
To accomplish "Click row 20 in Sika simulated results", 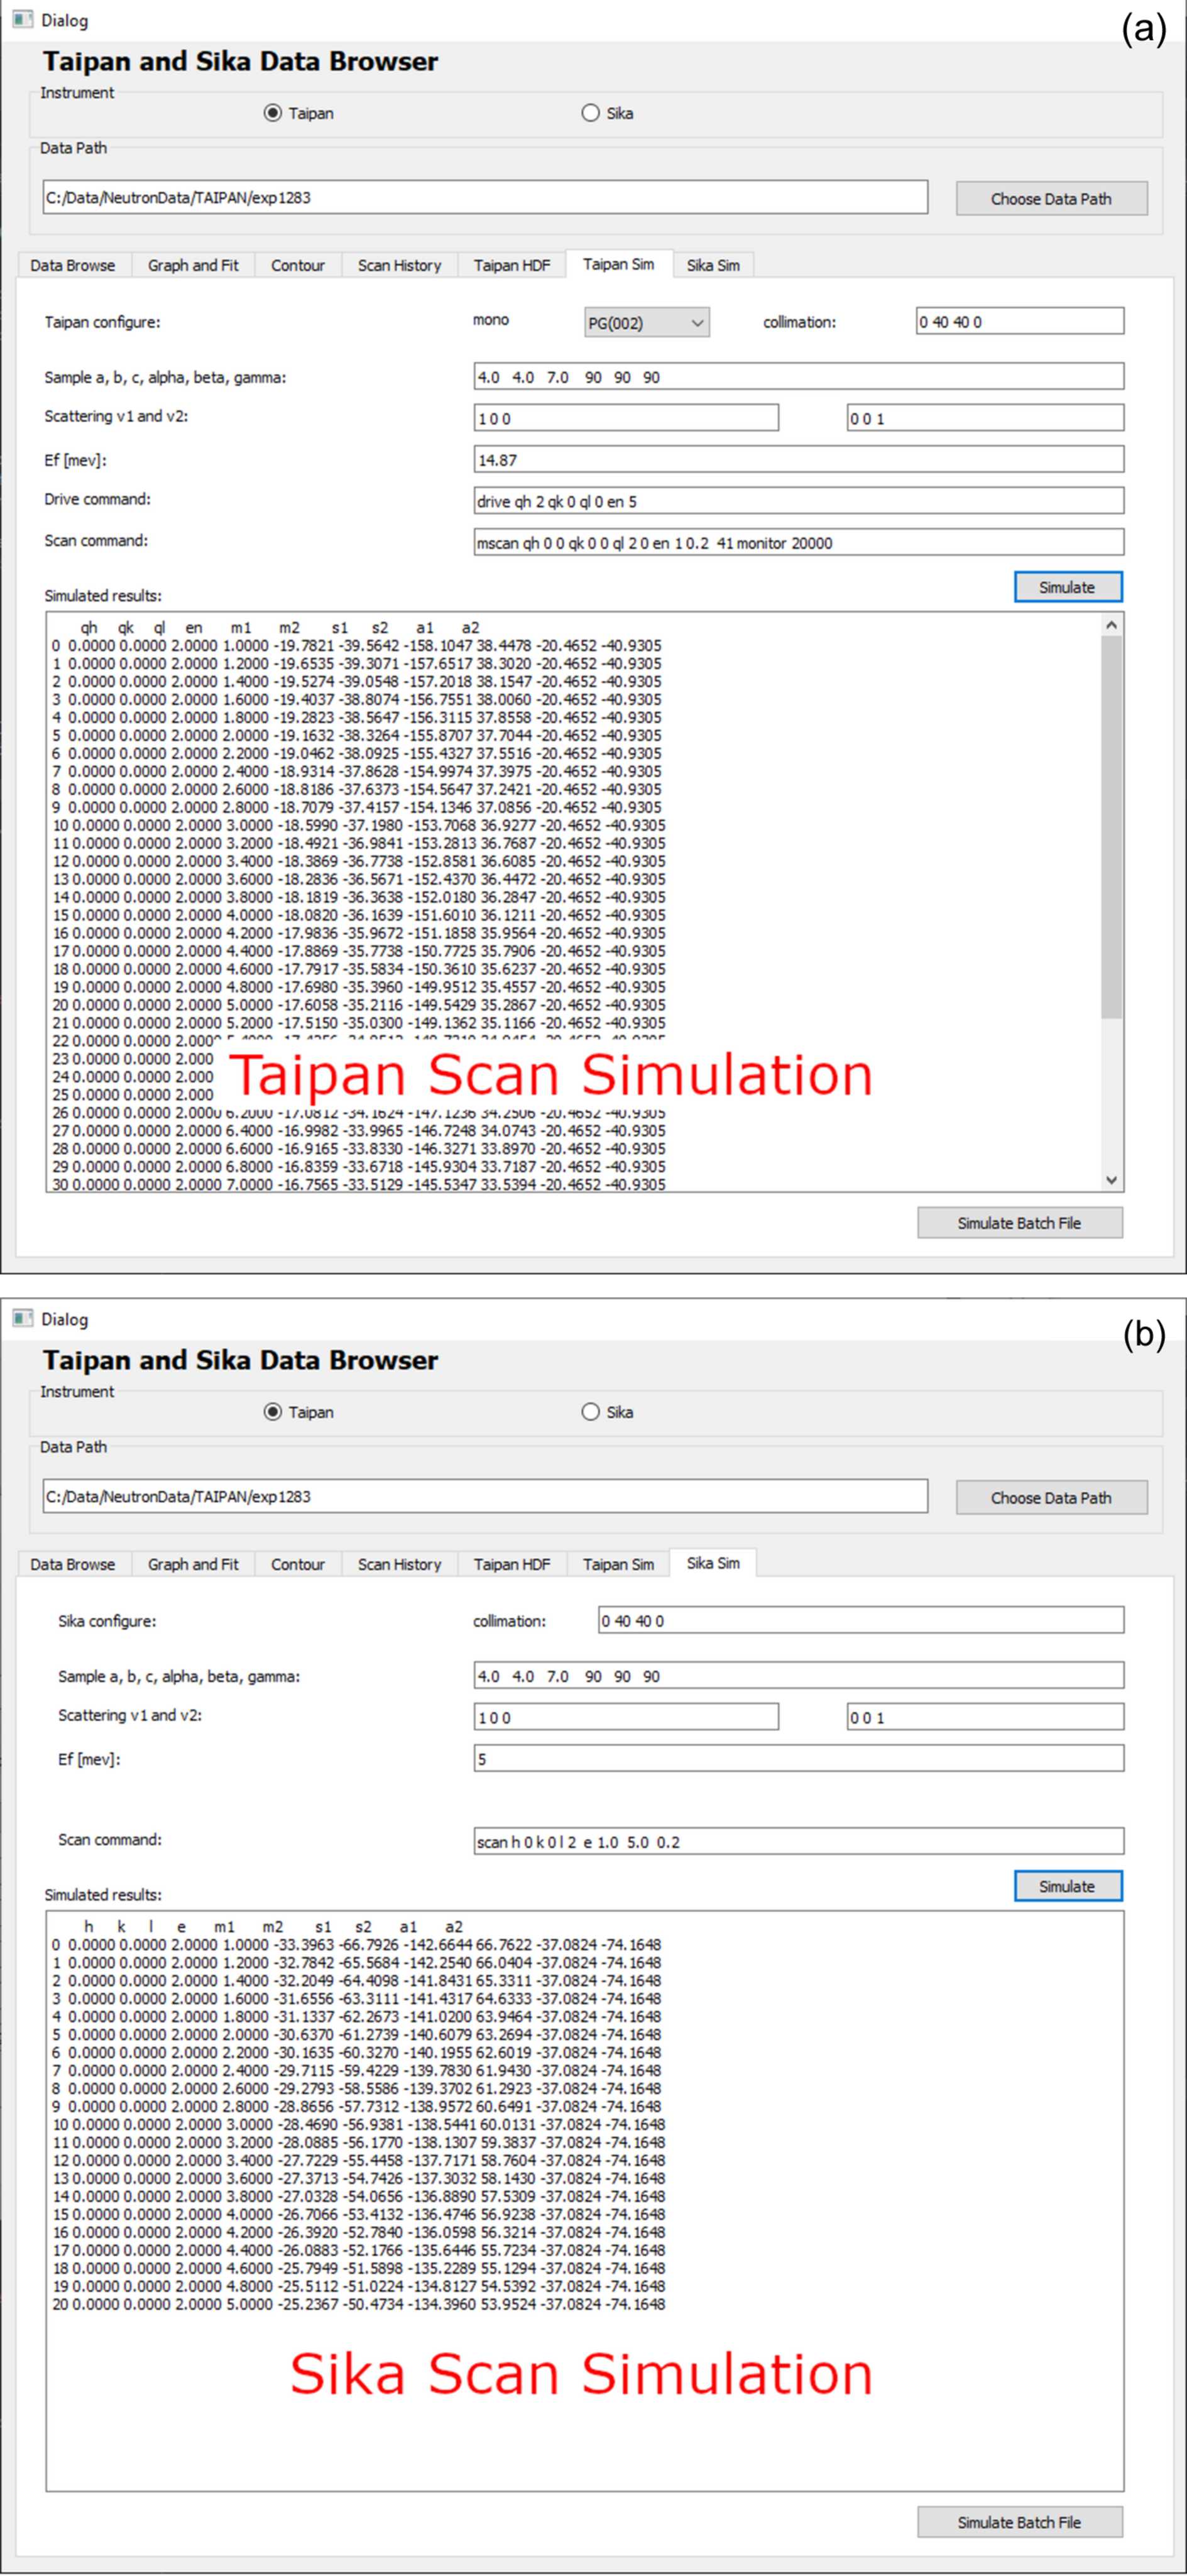I will point(359,2304).
